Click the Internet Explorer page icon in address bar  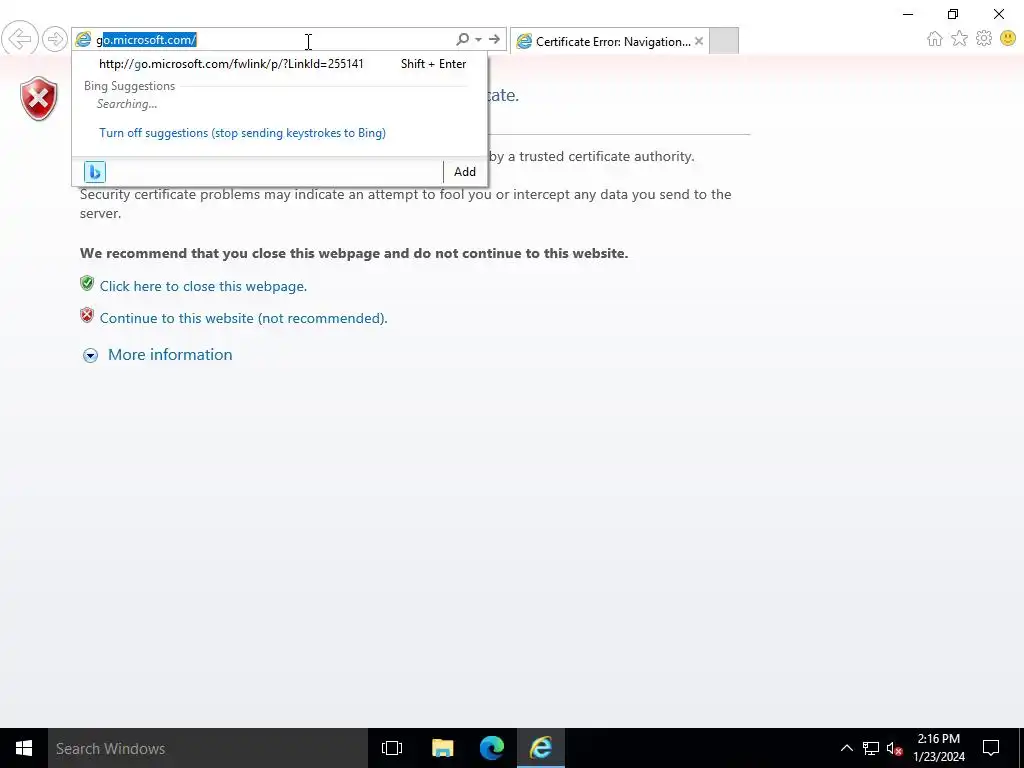84,39
